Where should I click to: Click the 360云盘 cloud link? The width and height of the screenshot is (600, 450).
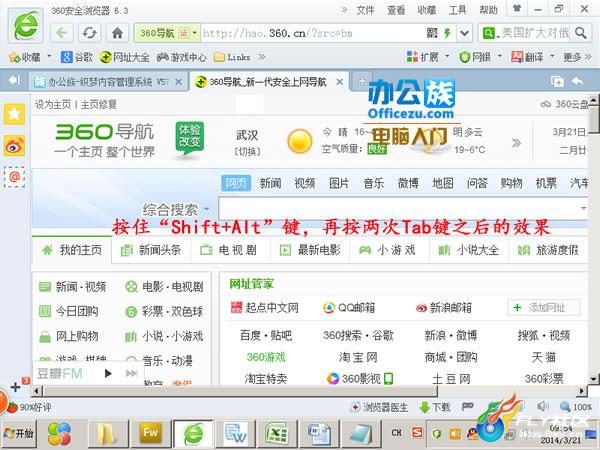(564, 104)
